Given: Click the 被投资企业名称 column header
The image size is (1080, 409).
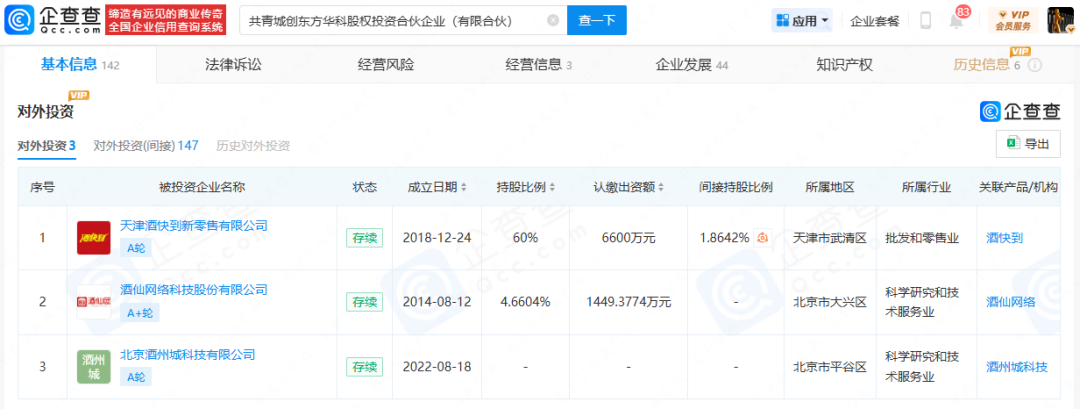Looking at the screenshot, I should (x=202, y=187).
